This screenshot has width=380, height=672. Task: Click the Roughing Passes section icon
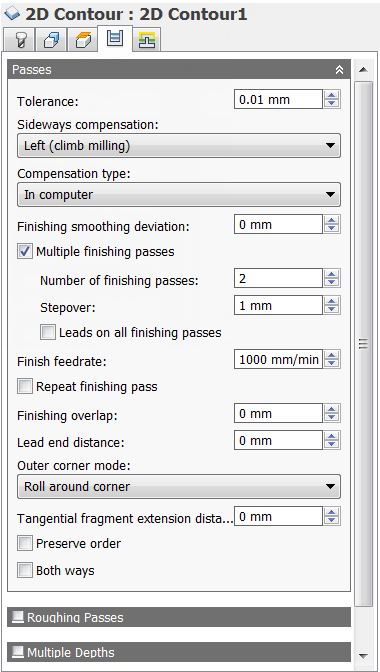coord(18,617)
